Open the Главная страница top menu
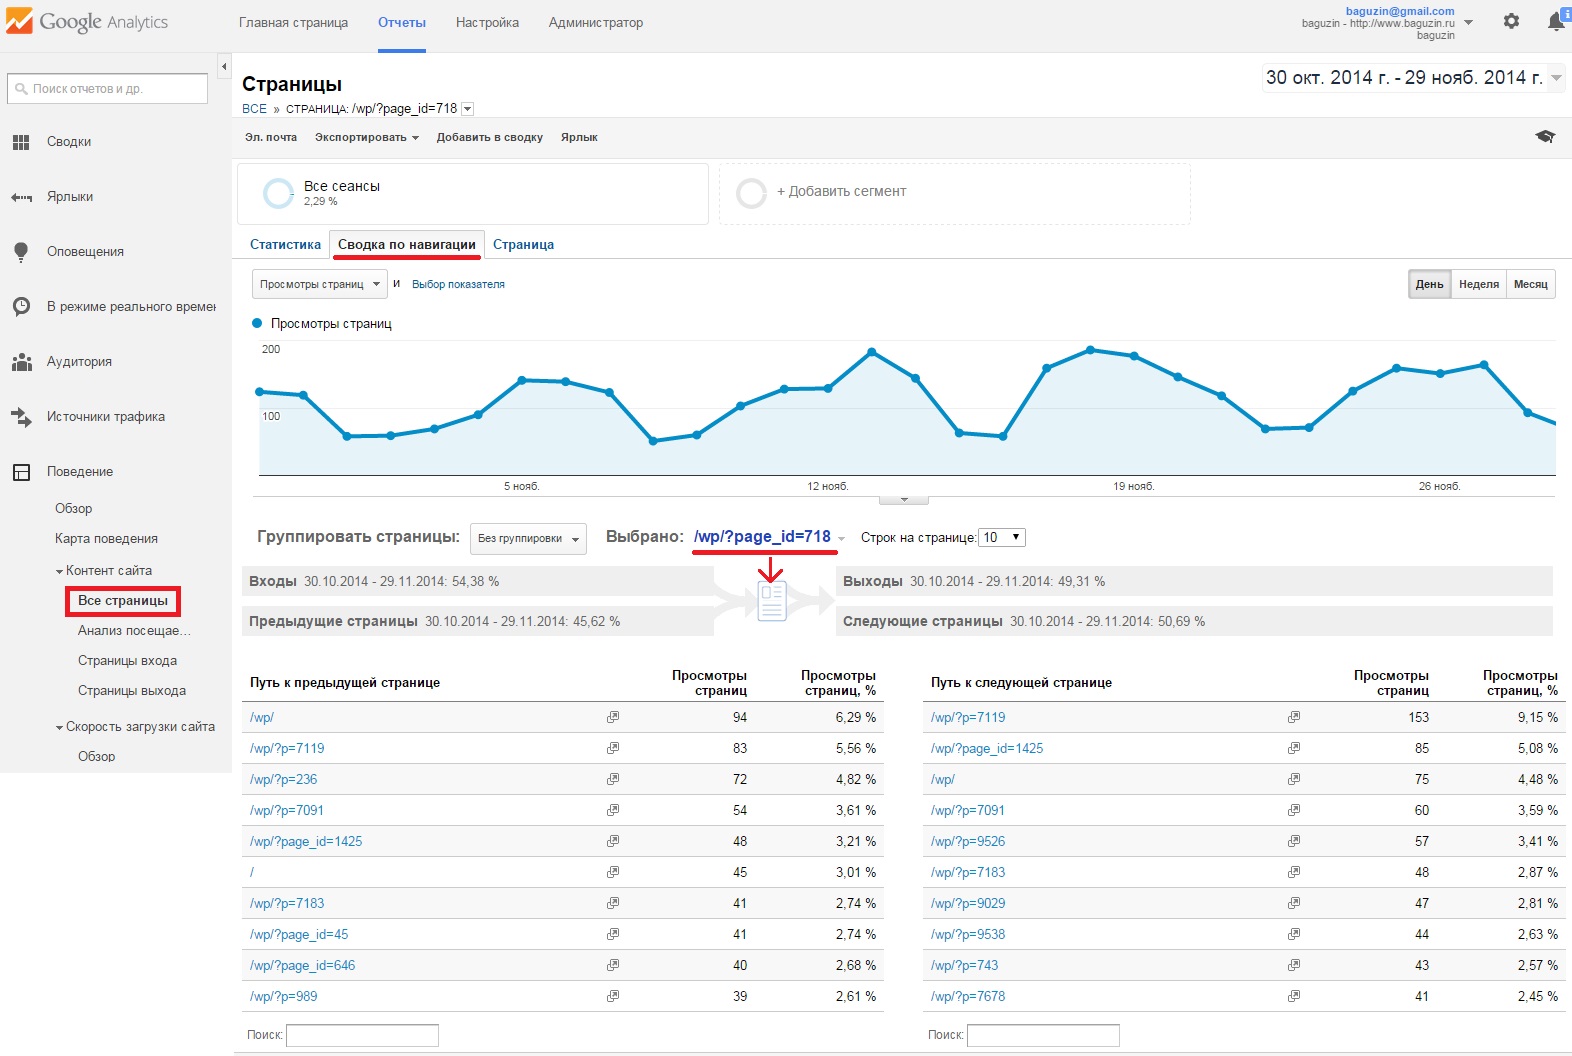This screenshot has width=1572, height=1056. tap(293, 22)
